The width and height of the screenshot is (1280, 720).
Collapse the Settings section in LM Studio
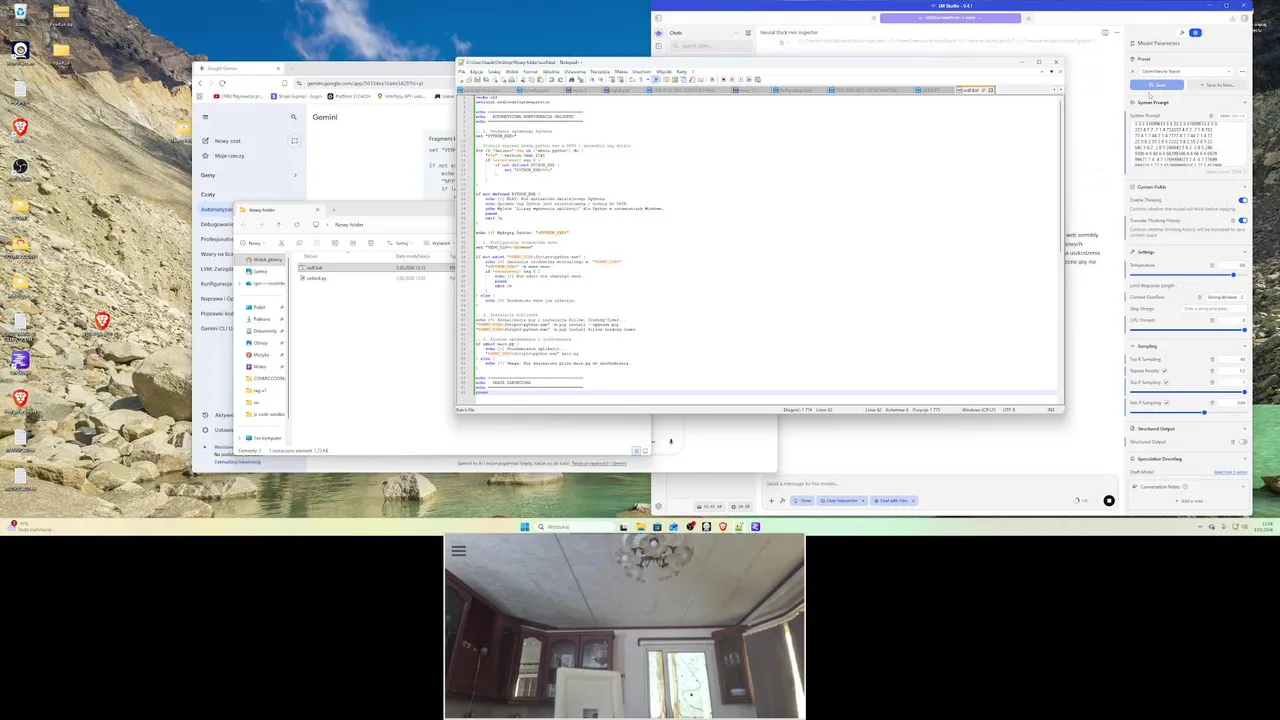(x=1244, y=252)
